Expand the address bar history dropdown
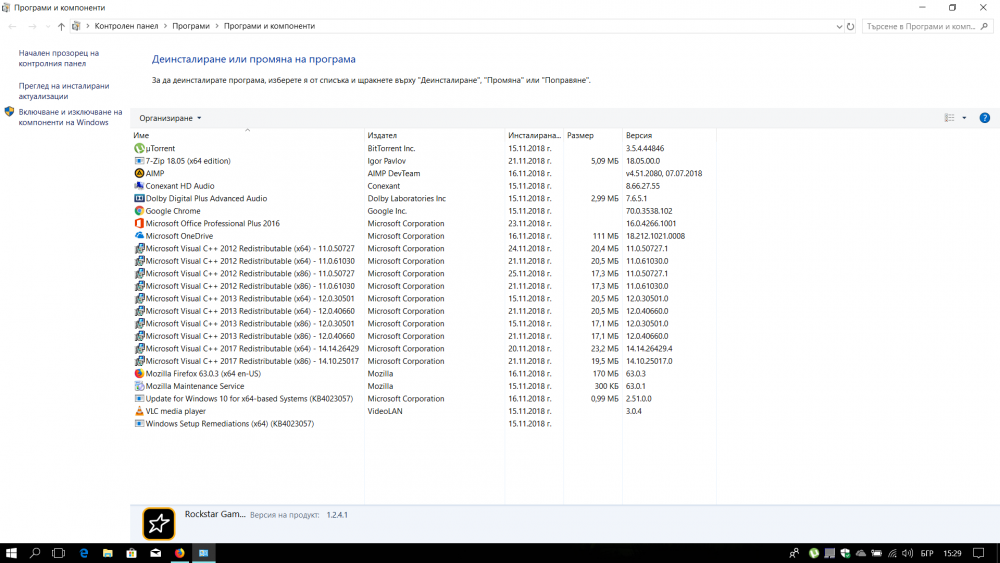The height and width of the screenshot is (563, 1000). (839, 26)
